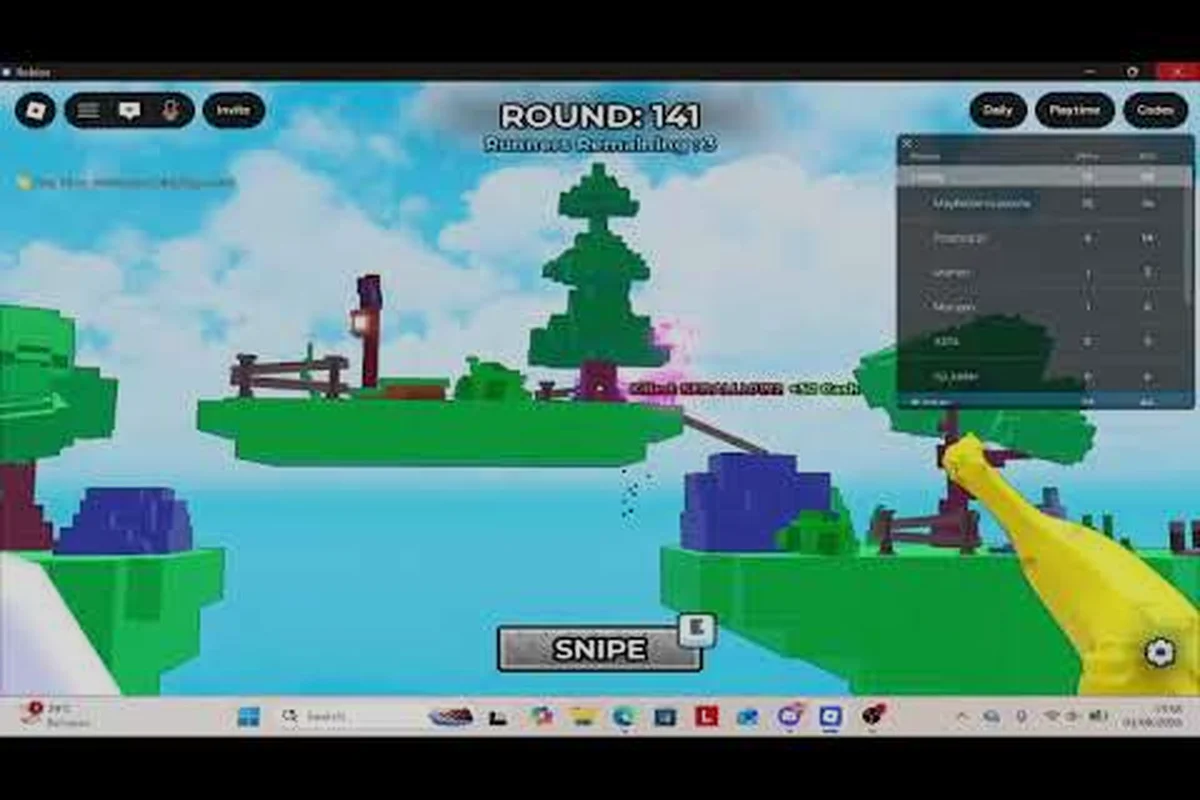Click the gear settings icon near the yellow arm

tap(1159, 653)
